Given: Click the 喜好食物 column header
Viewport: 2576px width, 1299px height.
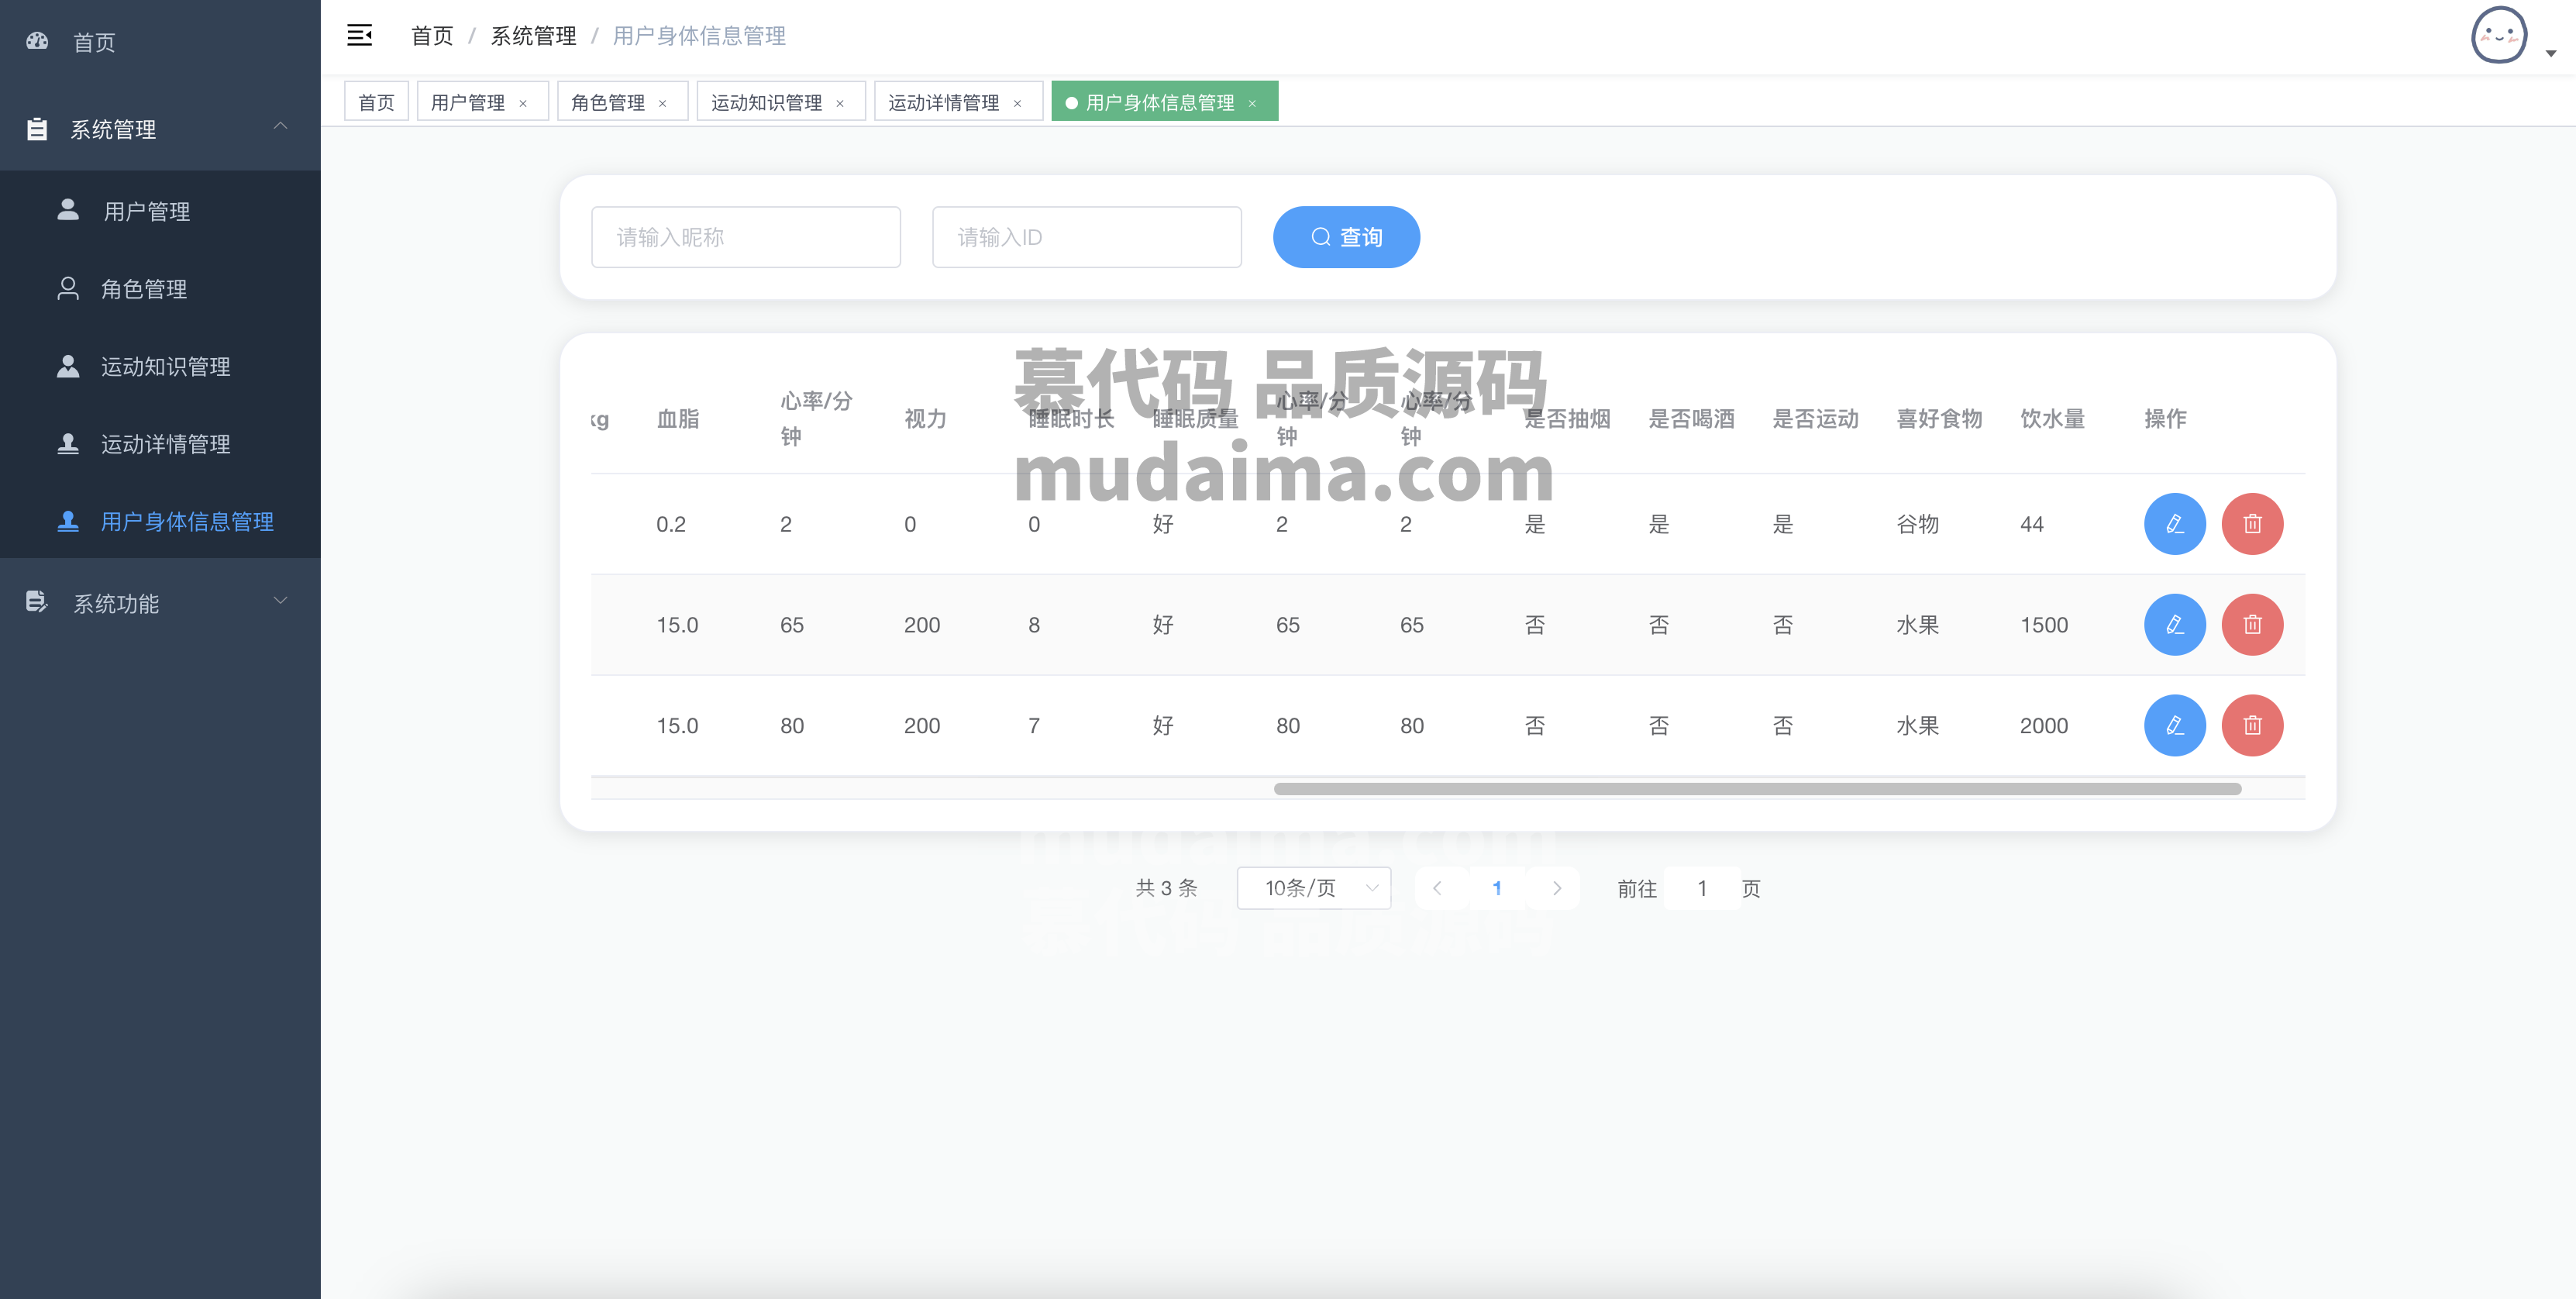Looking at the screenshot, I should 1939,419.
